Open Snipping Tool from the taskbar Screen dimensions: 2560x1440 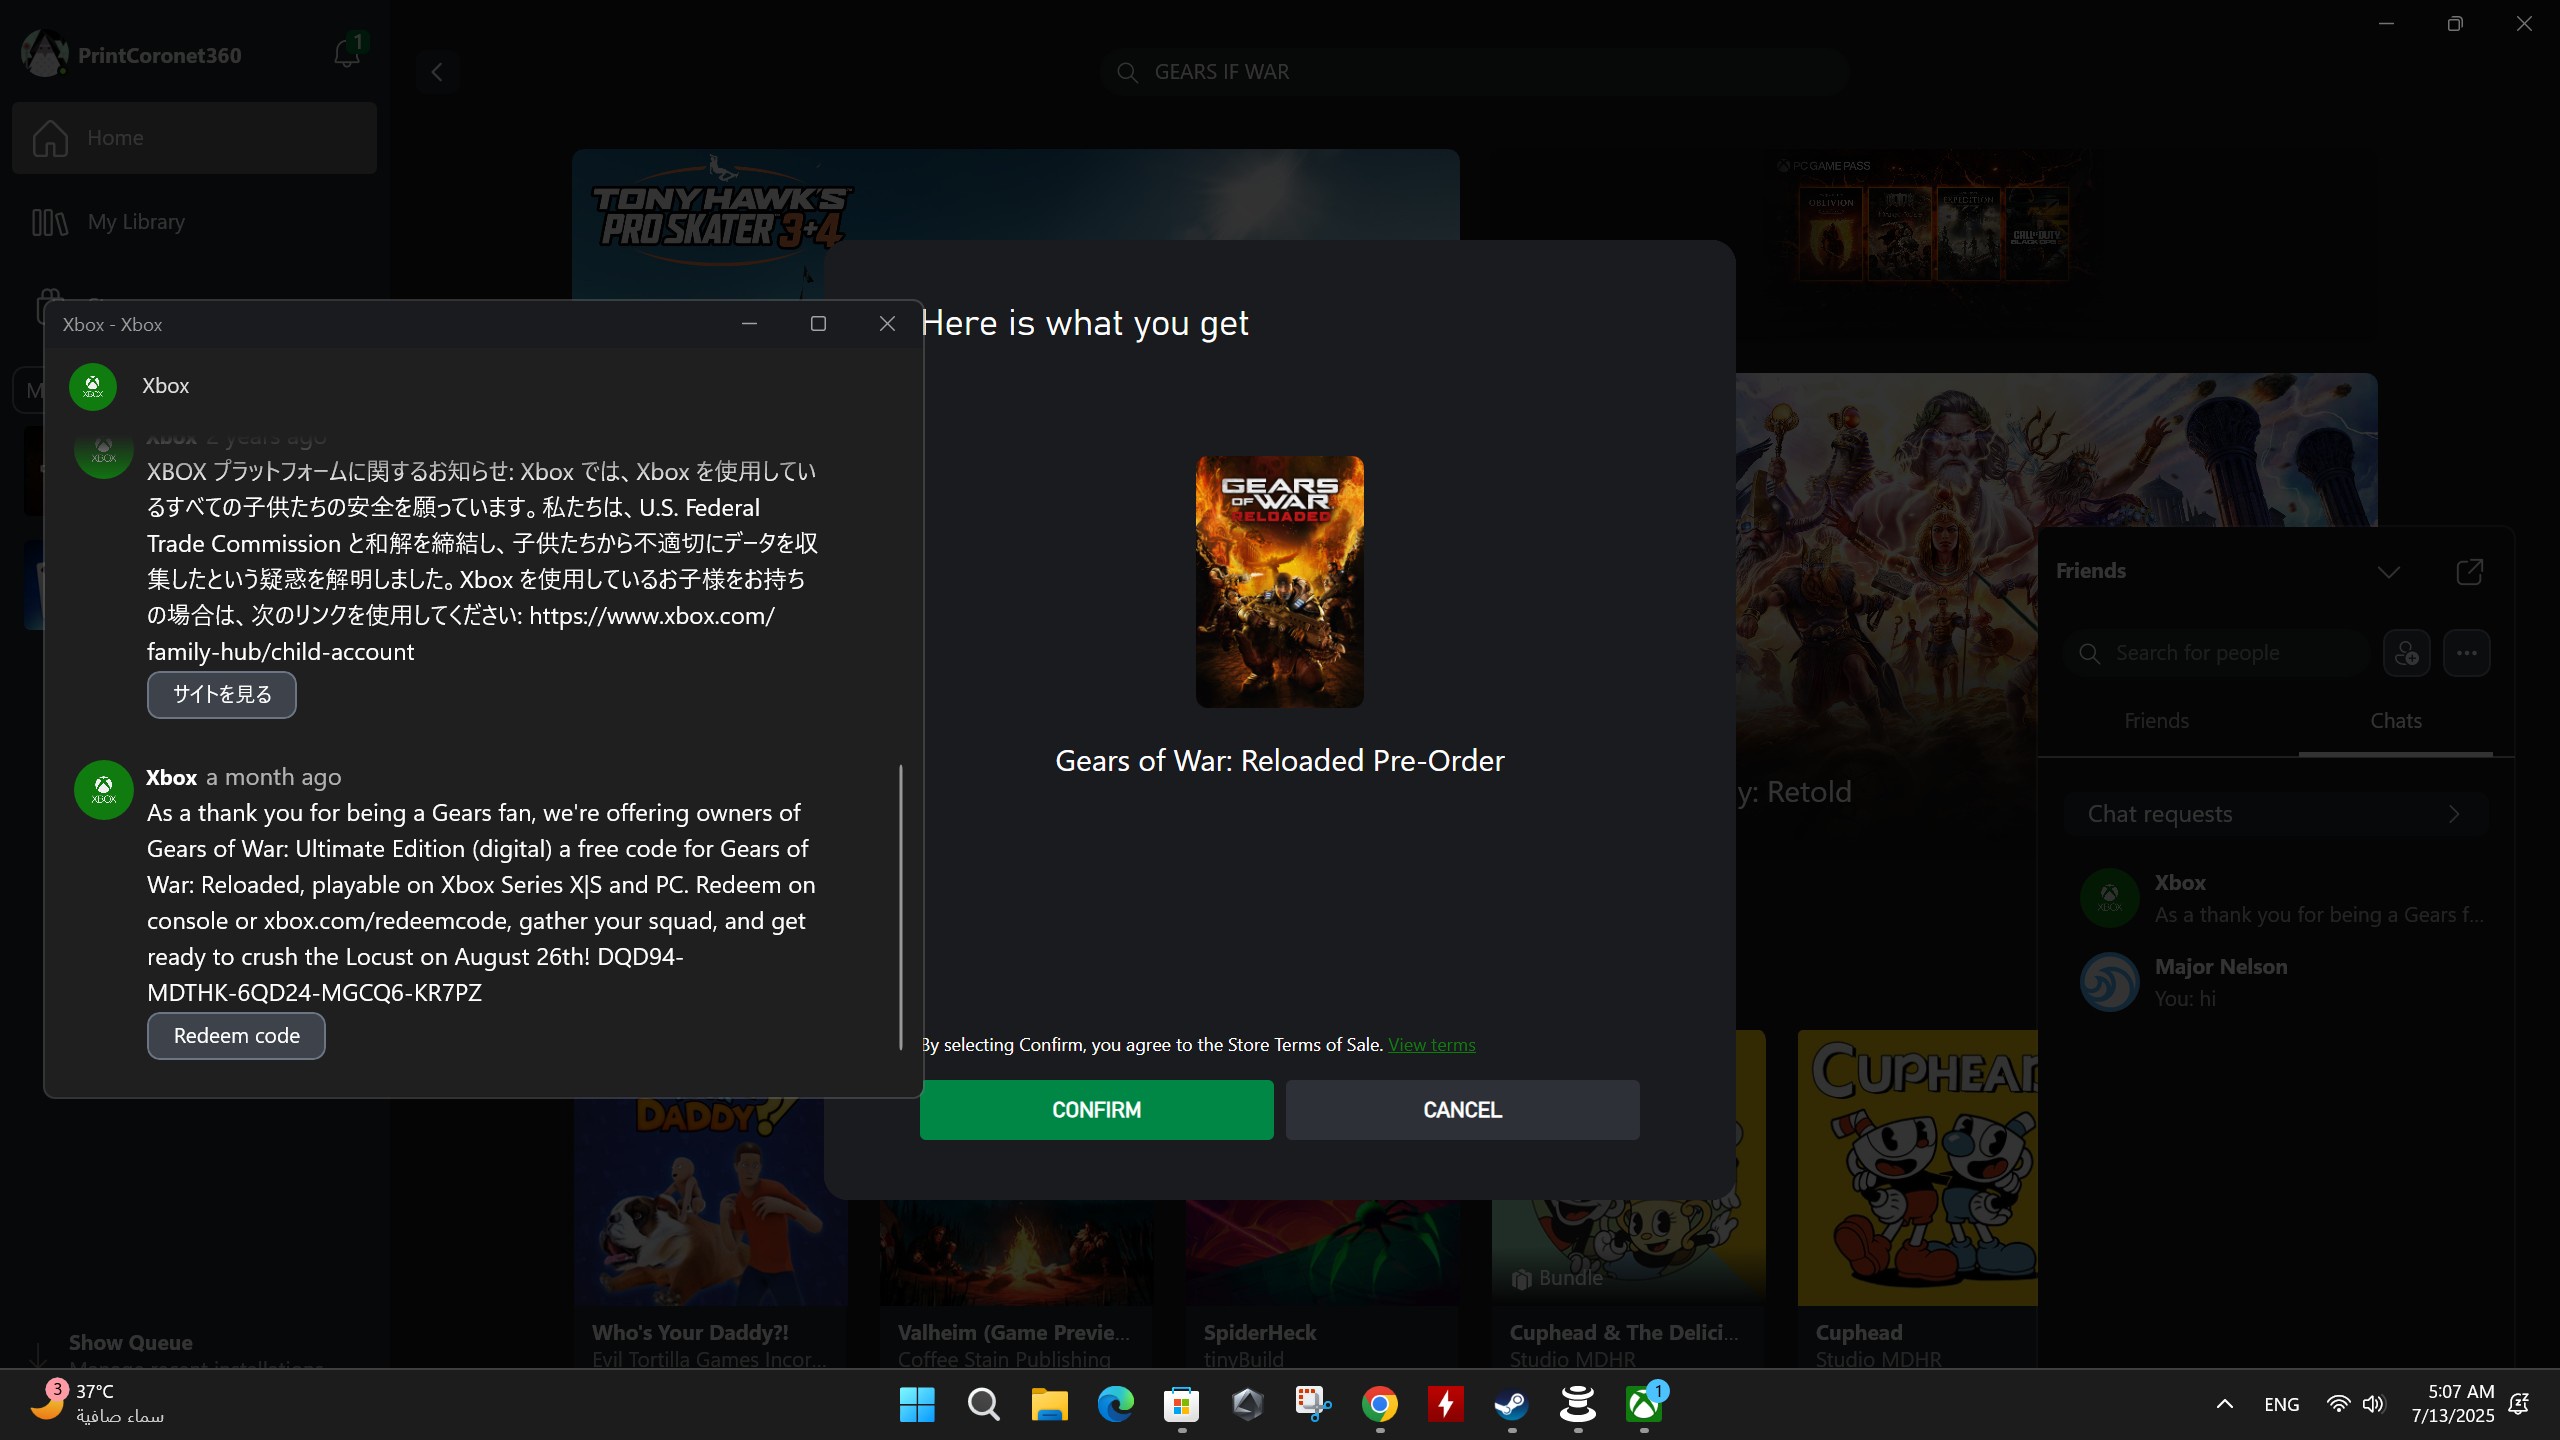1313,1404
